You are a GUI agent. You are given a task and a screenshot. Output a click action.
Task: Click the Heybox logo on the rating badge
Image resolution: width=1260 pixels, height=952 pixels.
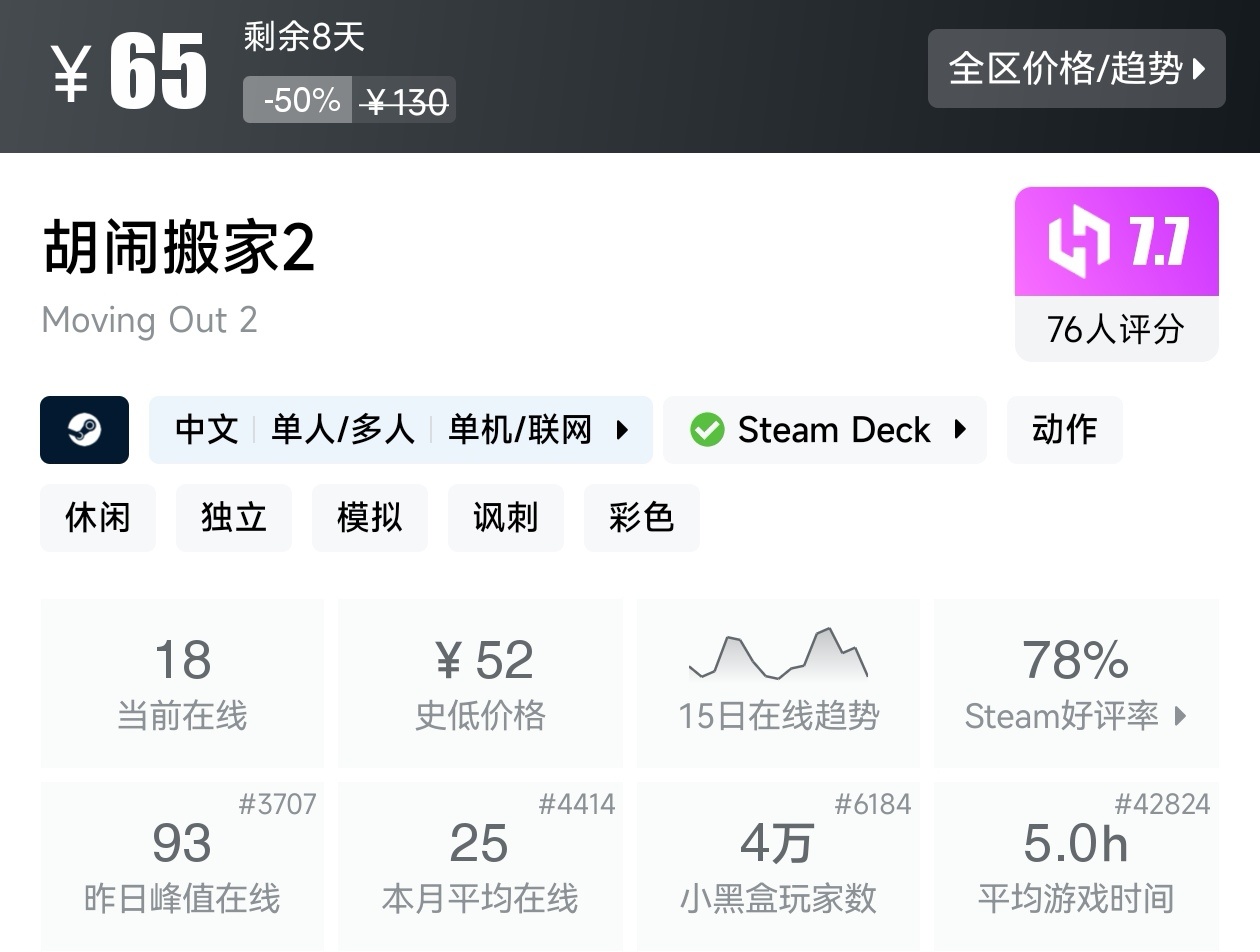coord(1078,243)
